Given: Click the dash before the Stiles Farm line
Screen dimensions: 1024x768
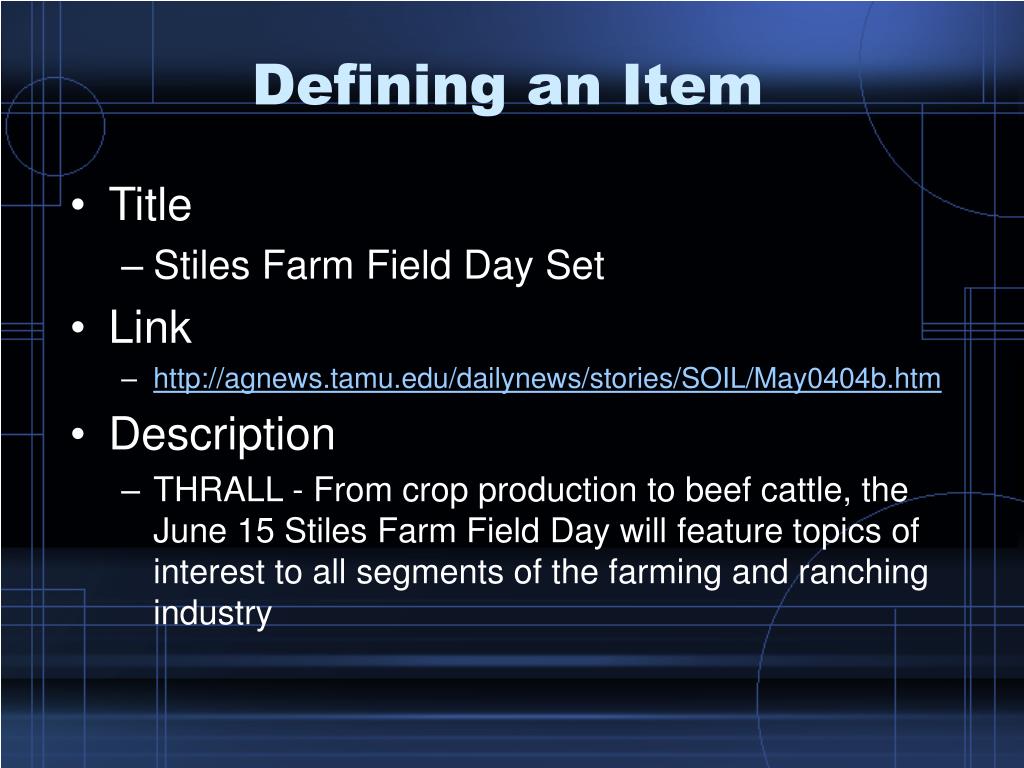Looking at the screenshot, I should tap(131, 268).
